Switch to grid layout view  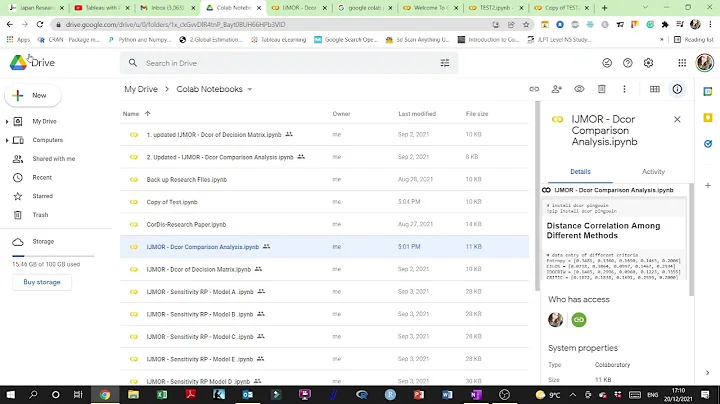coord(655,89)
